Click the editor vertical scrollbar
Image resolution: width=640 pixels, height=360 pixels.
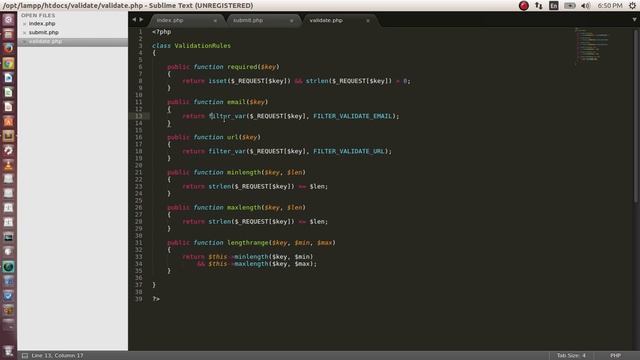(636, 116)
